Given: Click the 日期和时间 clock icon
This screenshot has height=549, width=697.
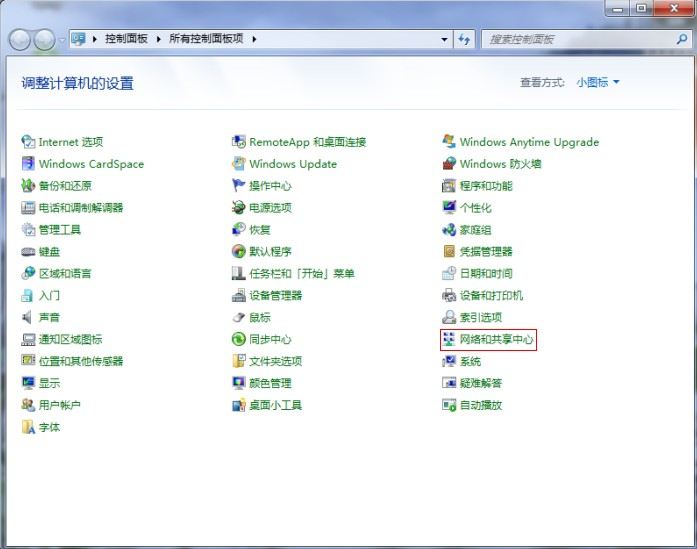Looking at the screenshot, I should [x=449, y=273].
